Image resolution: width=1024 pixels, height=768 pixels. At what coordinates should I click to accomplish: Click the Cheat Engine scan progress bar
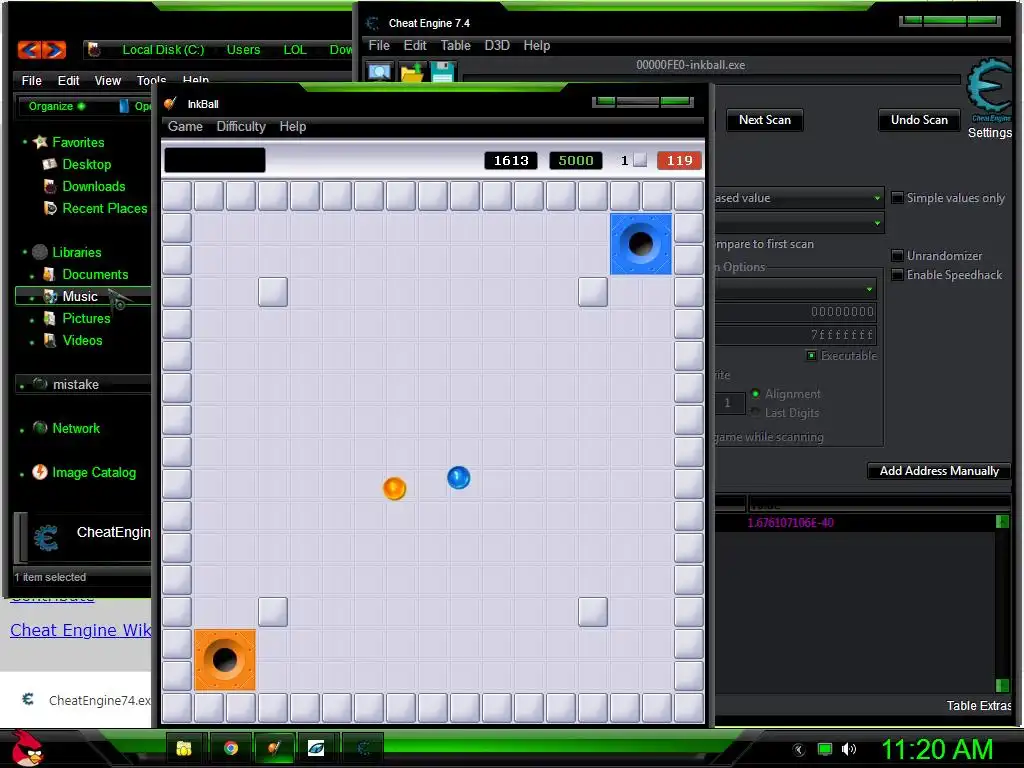711,80
